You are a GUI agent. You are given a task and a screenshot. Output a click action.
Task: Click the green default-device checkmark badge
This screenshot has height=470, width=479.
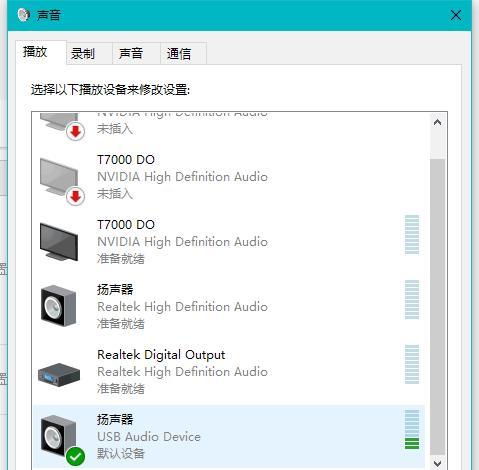75,456
